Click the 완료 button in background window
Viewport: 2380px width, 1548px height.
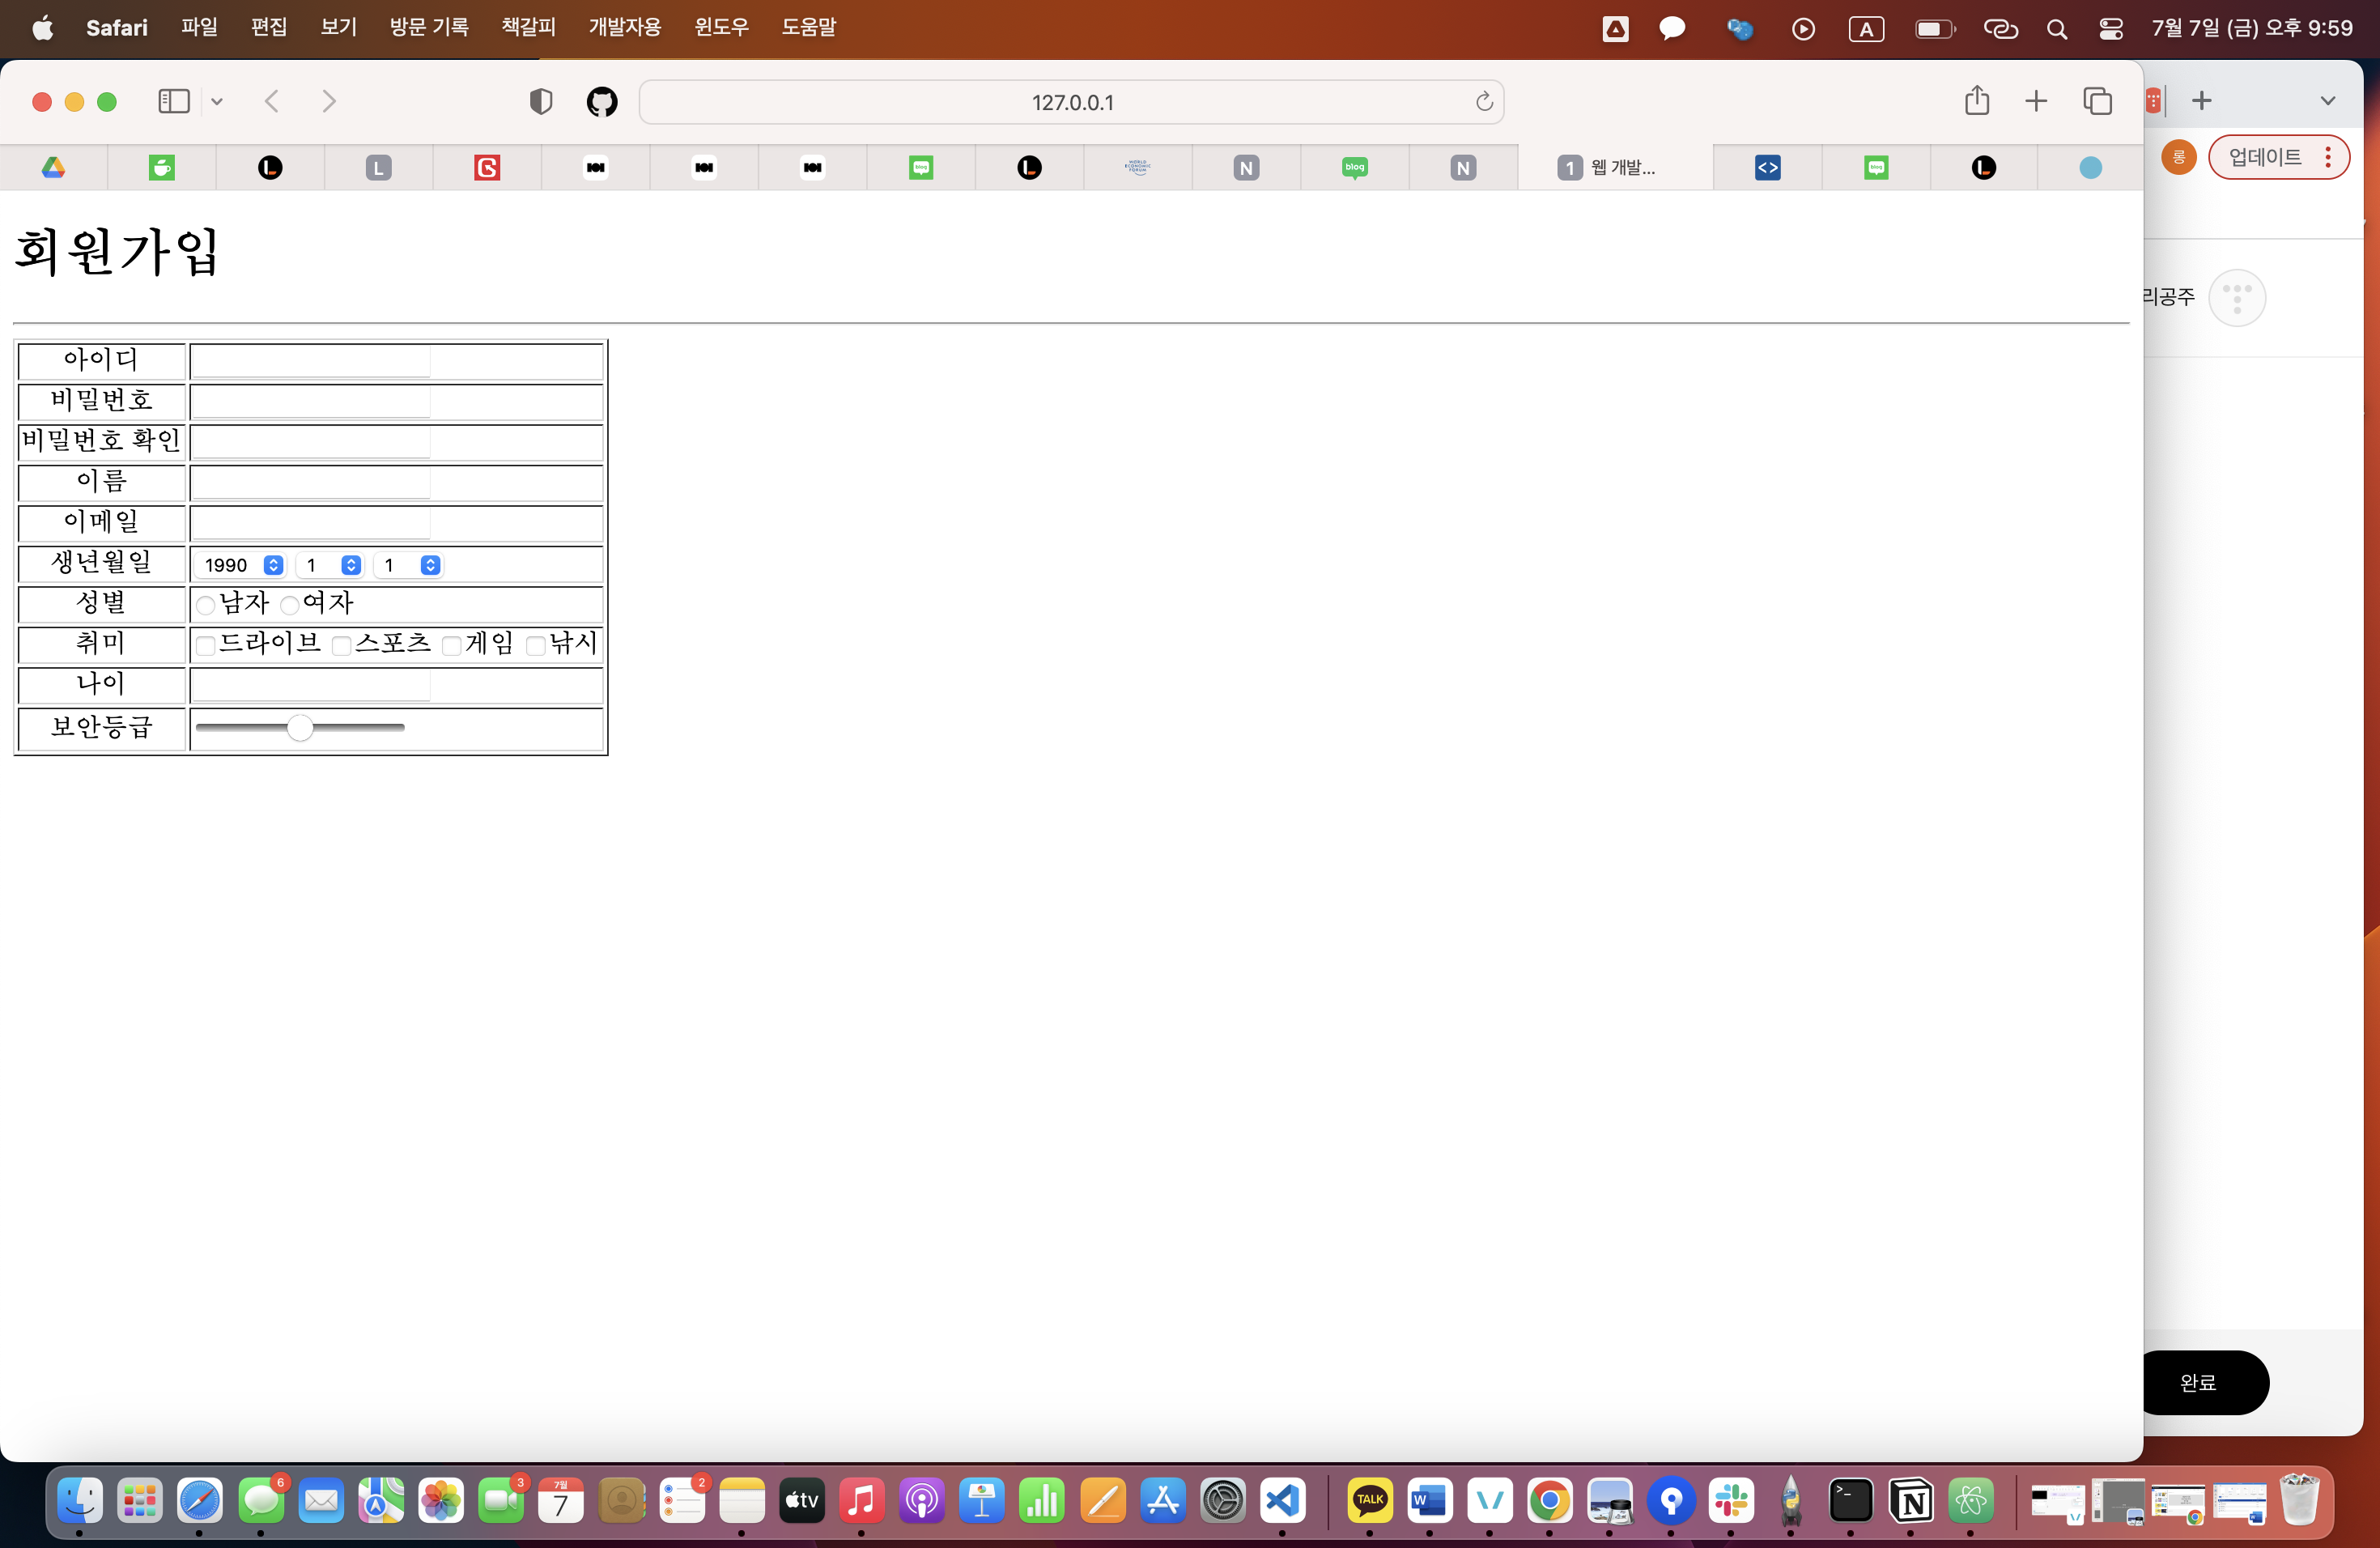2204,1382
